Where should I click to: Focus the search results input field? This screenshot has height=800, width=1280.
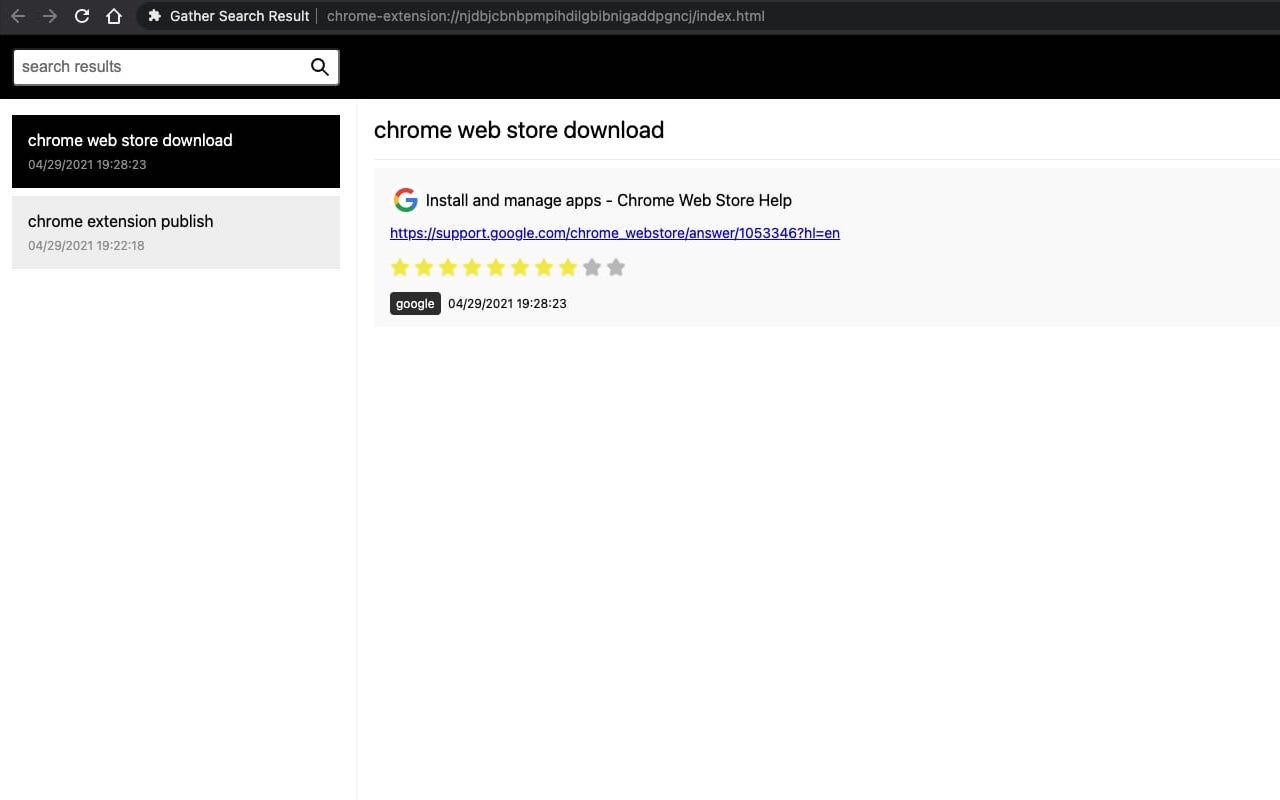(176, 67)
